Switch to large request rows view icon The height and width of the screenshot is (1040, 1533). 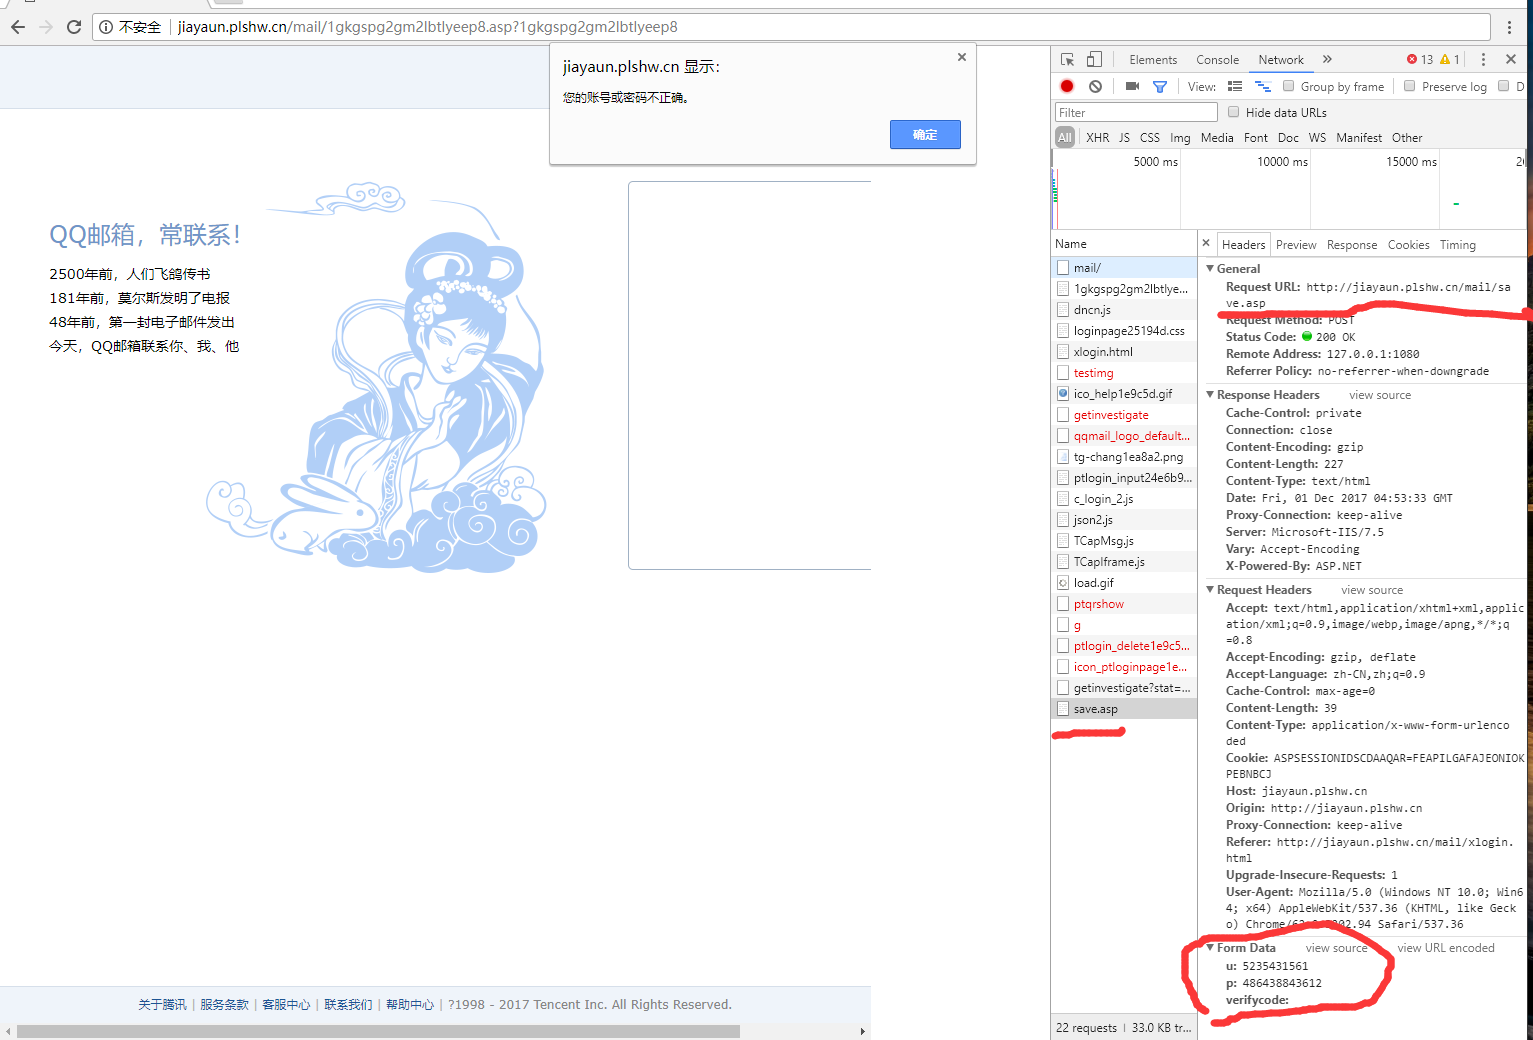(x=1235, y=86)
